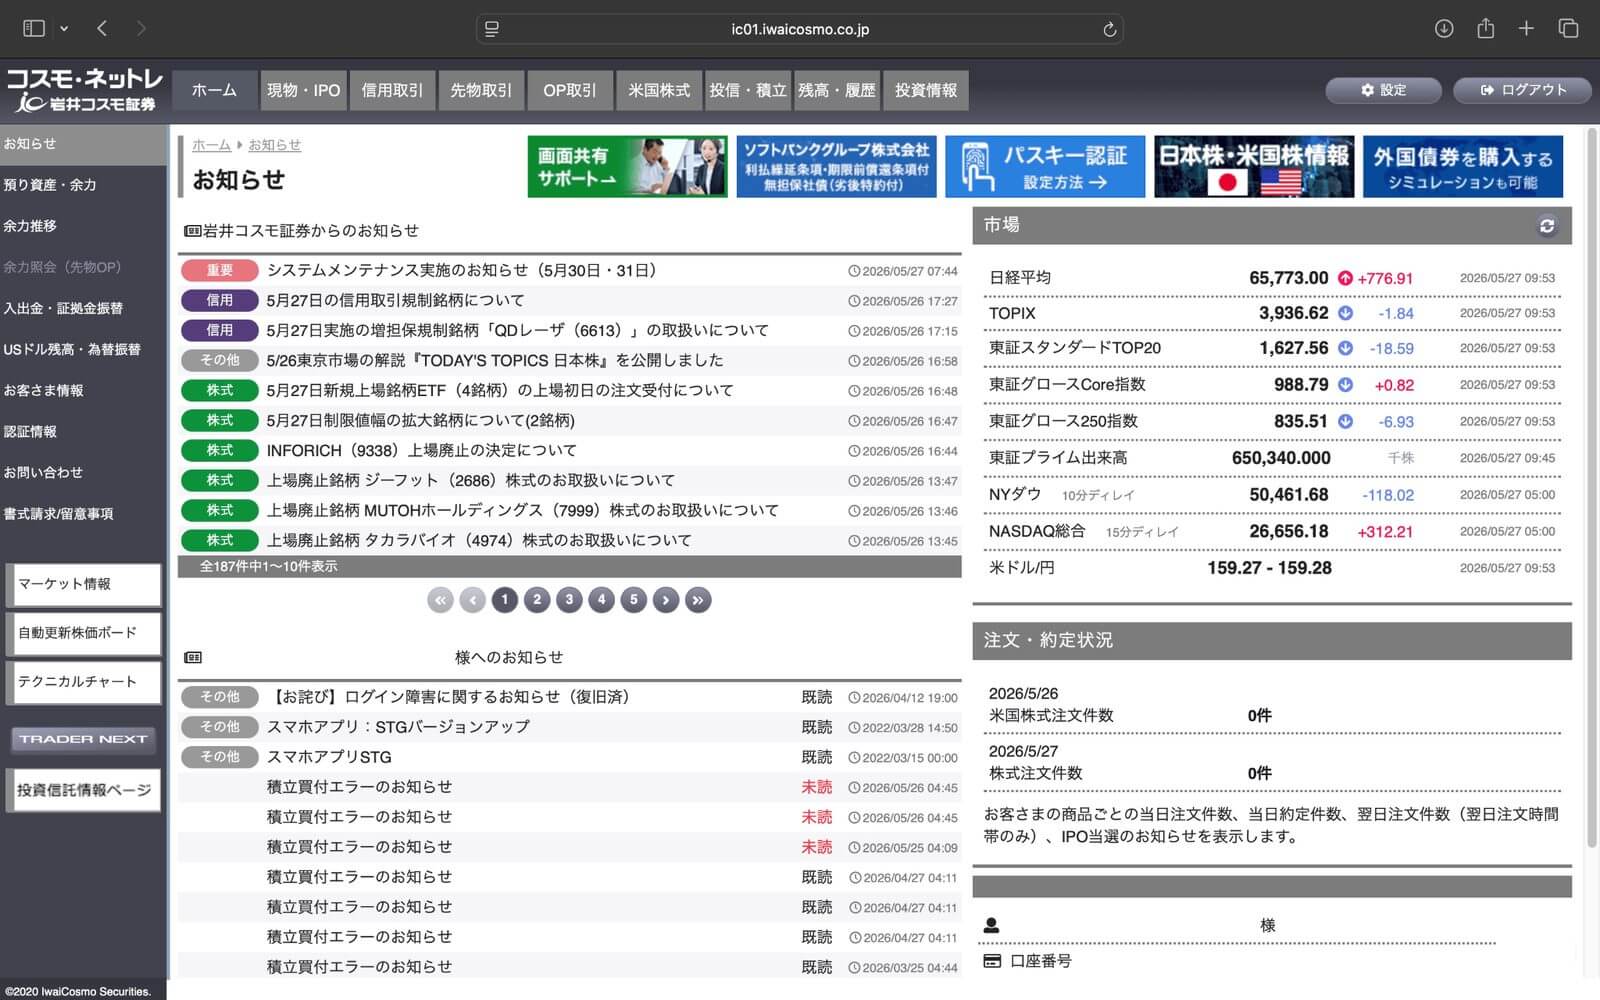Screen dimensions: 1600x1000
Task: Select the 先物取引 tab
Action: (481, 90)
